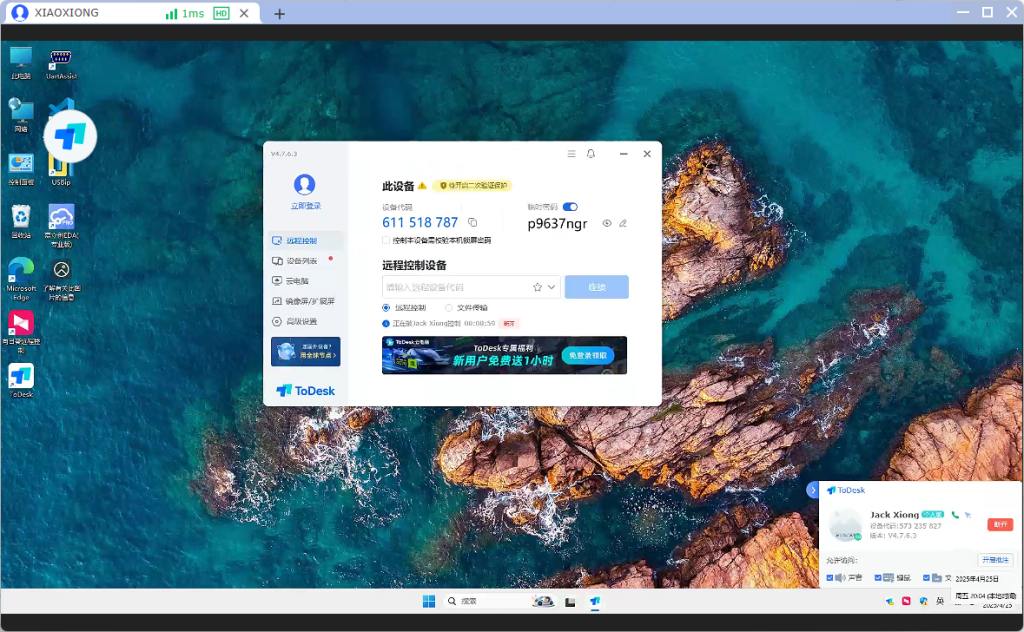The width and height of the screenshot is (1024, 632).
Task: Open Microsoft Edge from the desktop
Action: [21, 279]
